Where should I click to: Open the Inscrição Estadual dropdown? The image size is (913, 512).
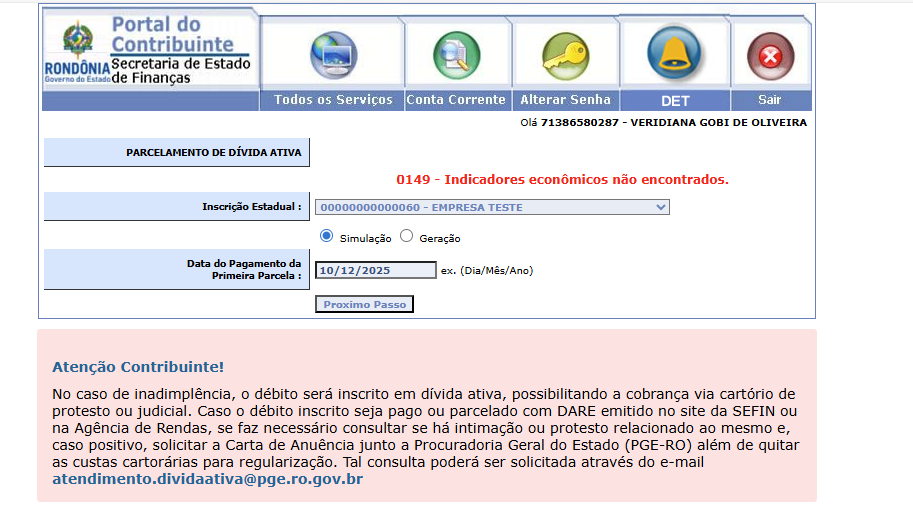(x=492, y=207)
